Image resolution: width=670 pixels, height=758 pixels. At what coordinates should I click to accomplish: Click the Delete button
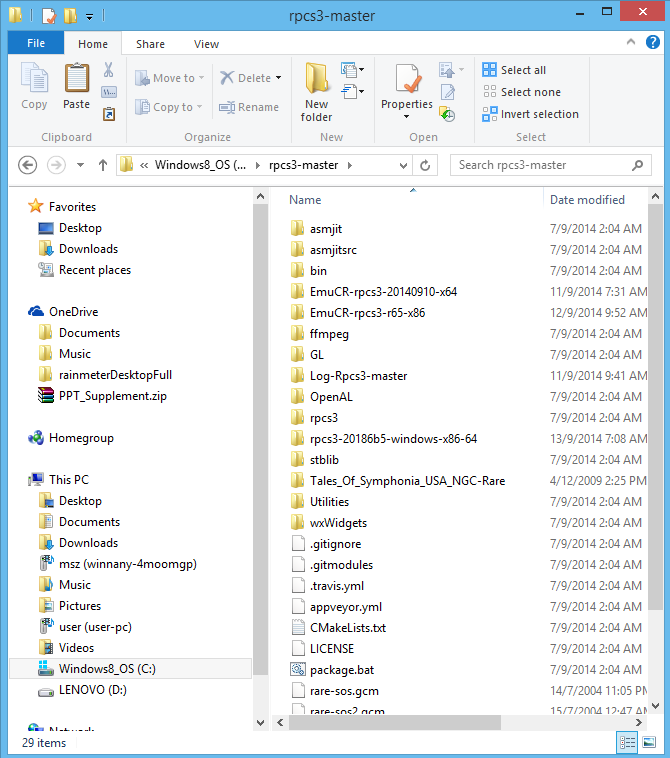click(x=246, y=78)
